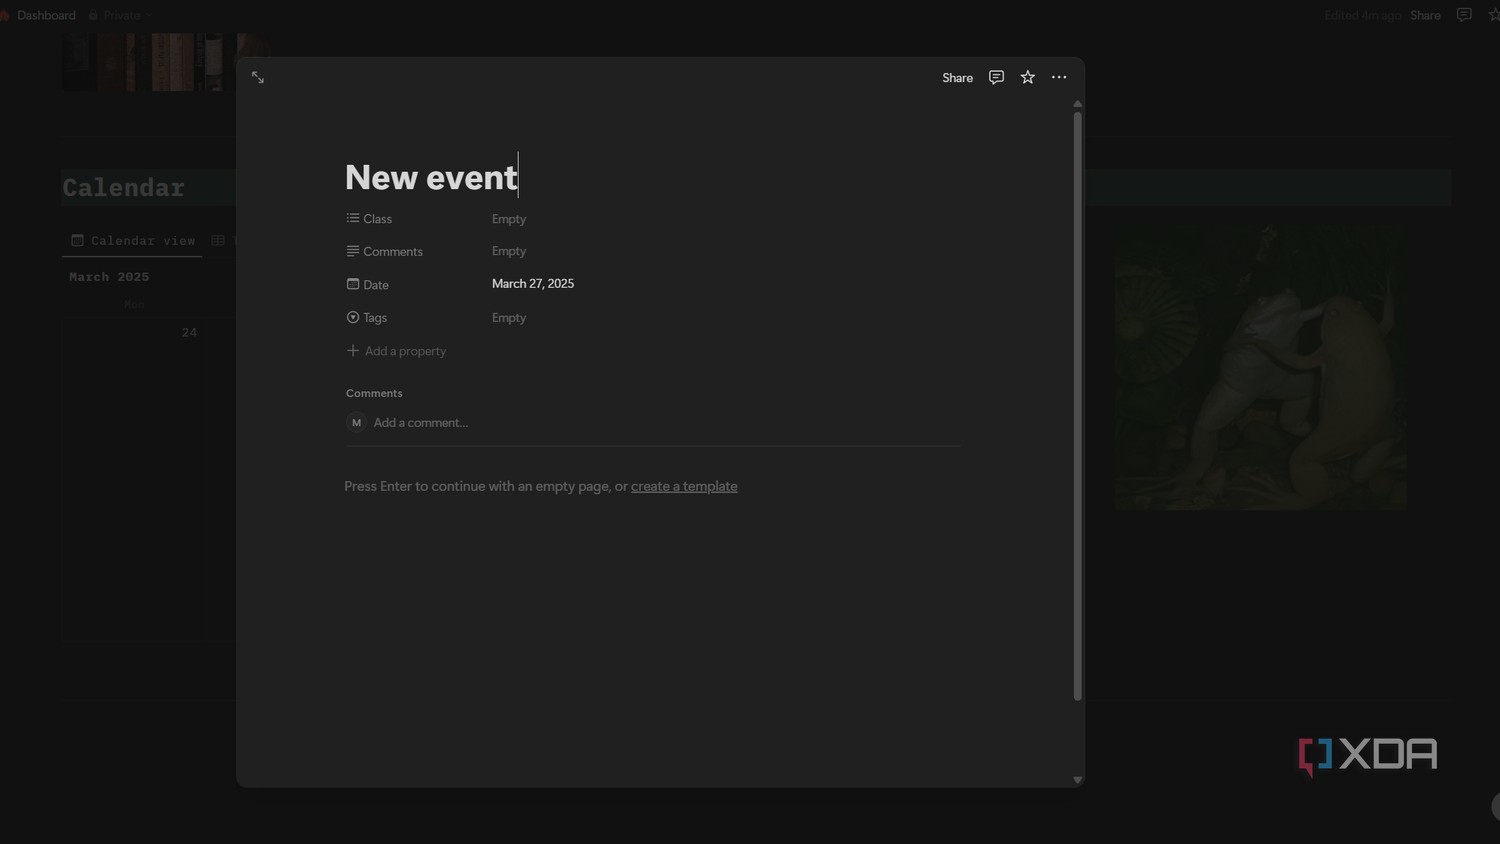
Task: Favorite the event with the modal's star icon
Action: click(1027, 77)
